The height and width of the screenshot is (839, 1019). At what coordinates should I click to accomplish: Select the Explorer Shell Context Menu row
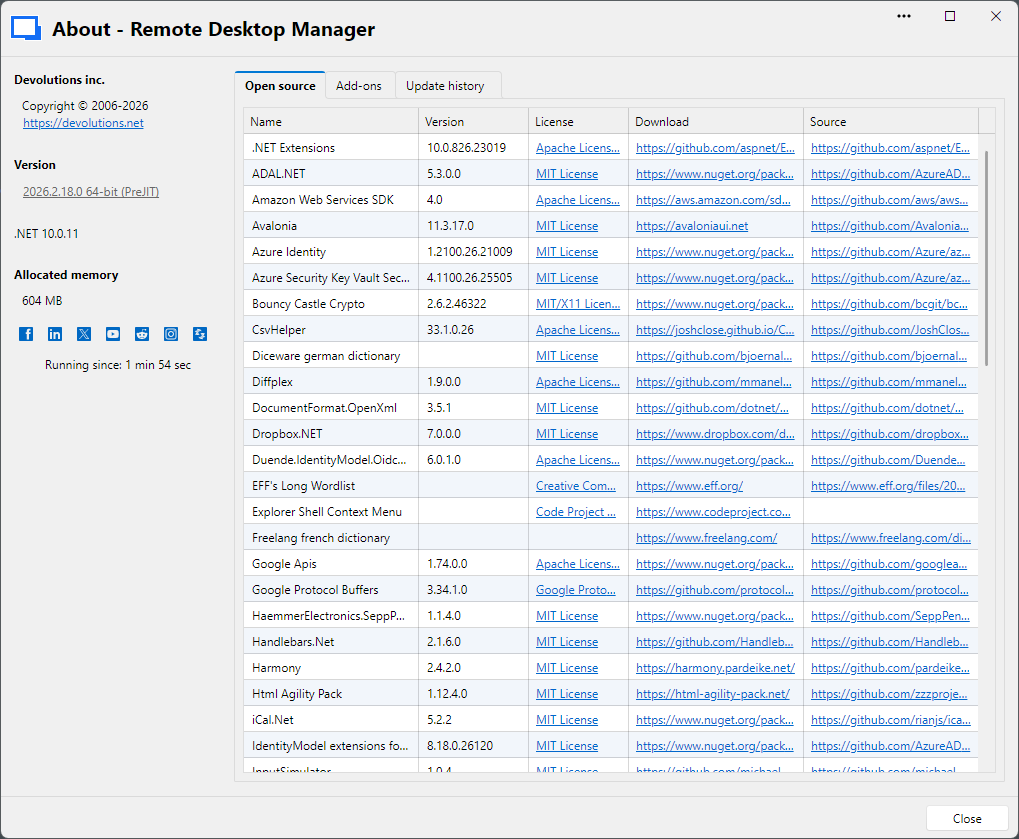tap(611, 512)
